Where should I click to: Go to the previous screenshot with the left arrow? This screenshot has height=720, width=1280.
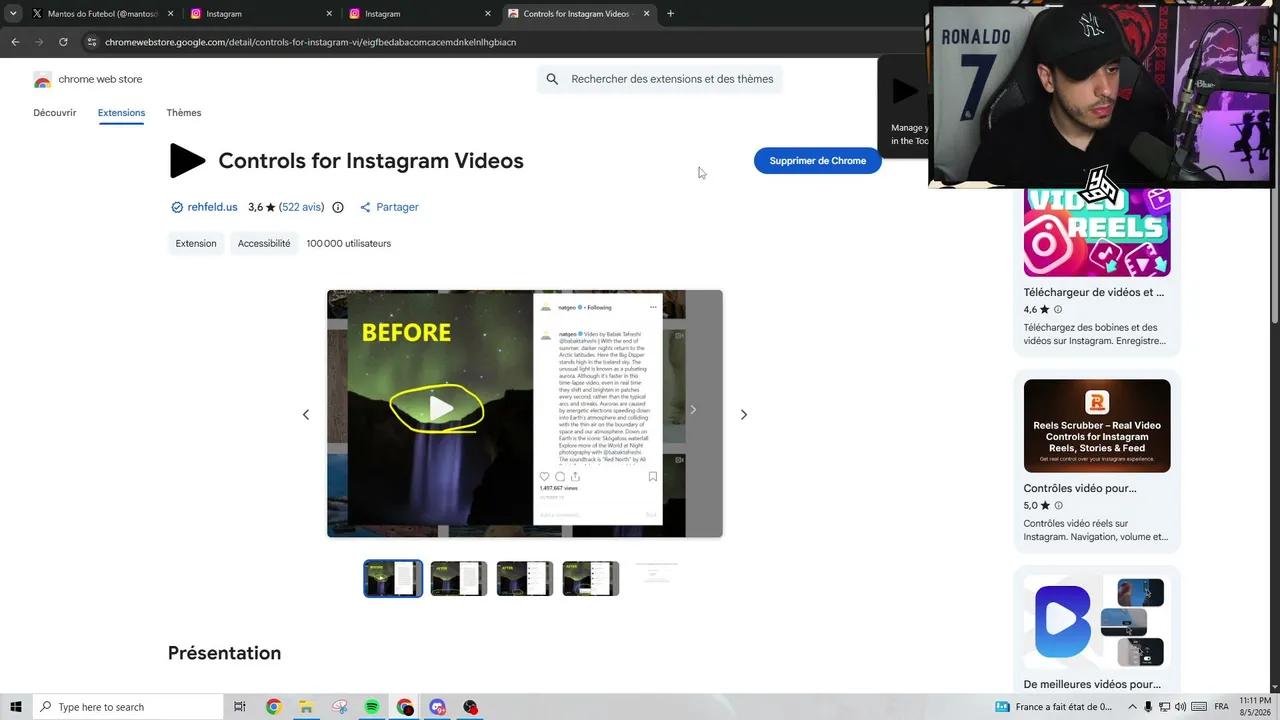(x=306, y=415)
